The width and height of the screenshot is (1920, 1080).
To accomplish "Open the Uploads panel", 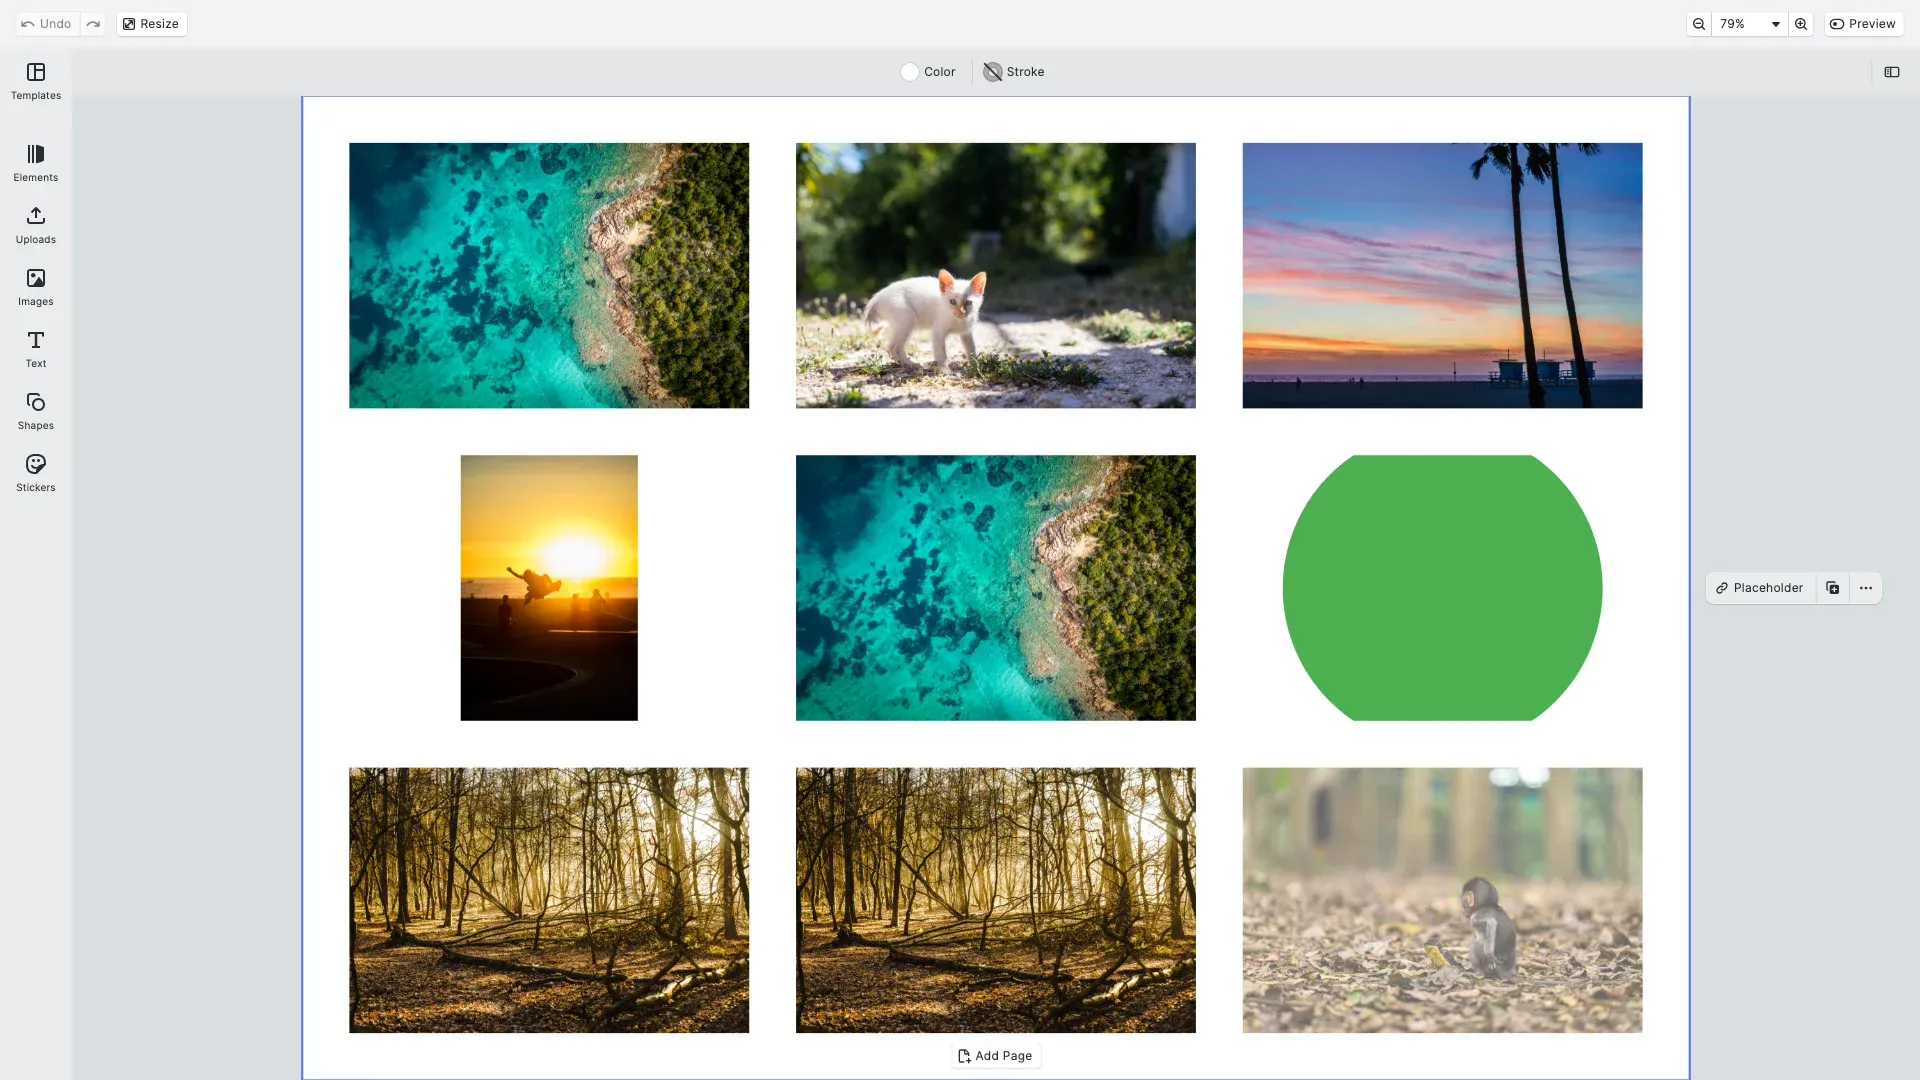I will tap(36, 225).
